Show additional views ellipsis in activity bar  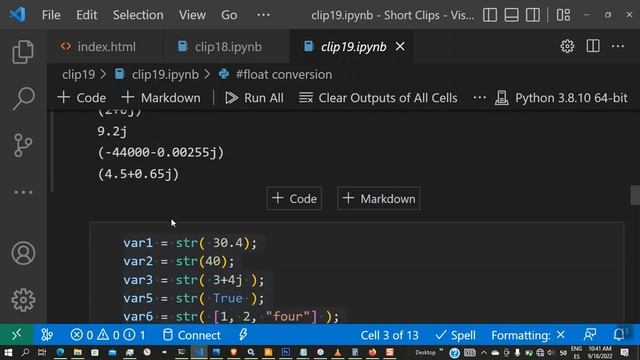[x=23, y=192]
